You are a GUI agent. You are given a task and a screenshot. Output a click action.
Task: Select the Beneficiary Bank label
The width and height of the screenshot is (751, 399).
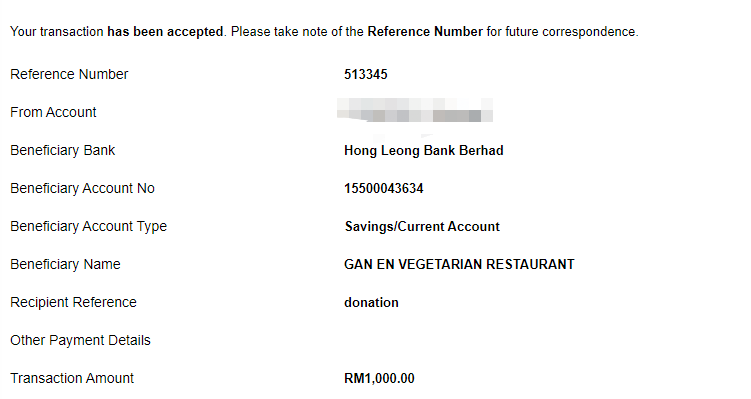[x=62, y=150]
